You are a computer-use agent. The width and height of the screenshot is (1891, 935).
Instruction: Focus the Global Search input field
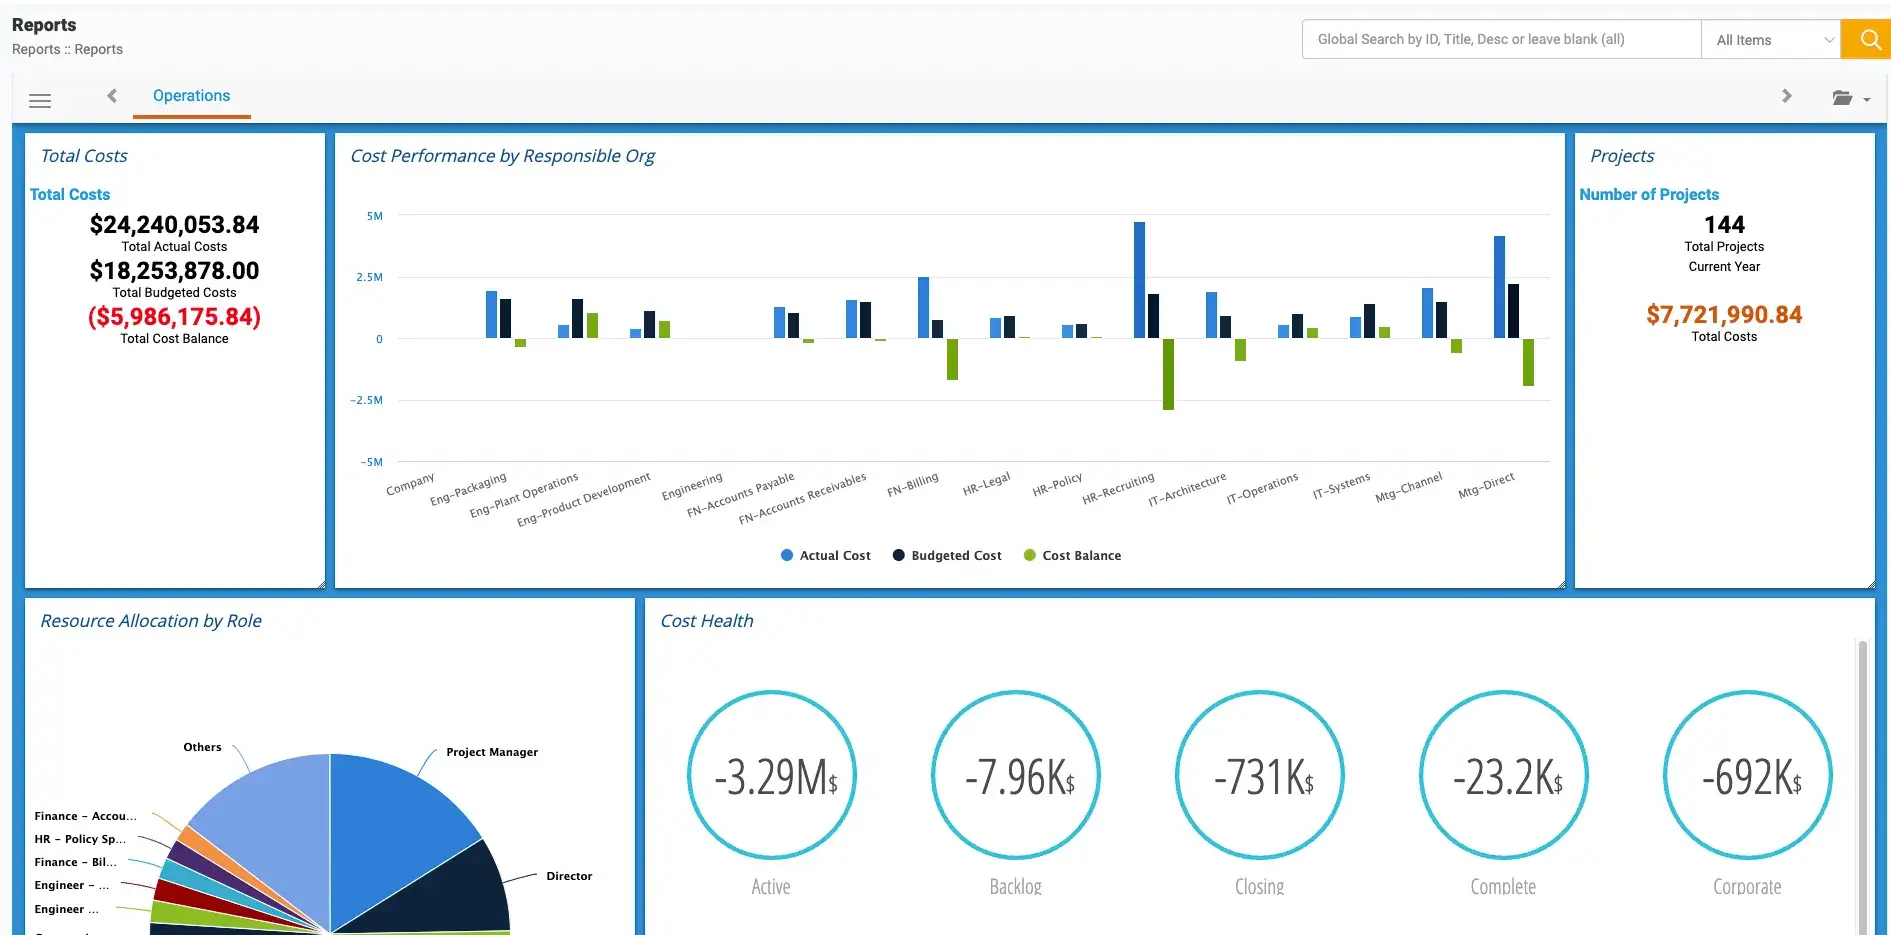coord(1501,40)
